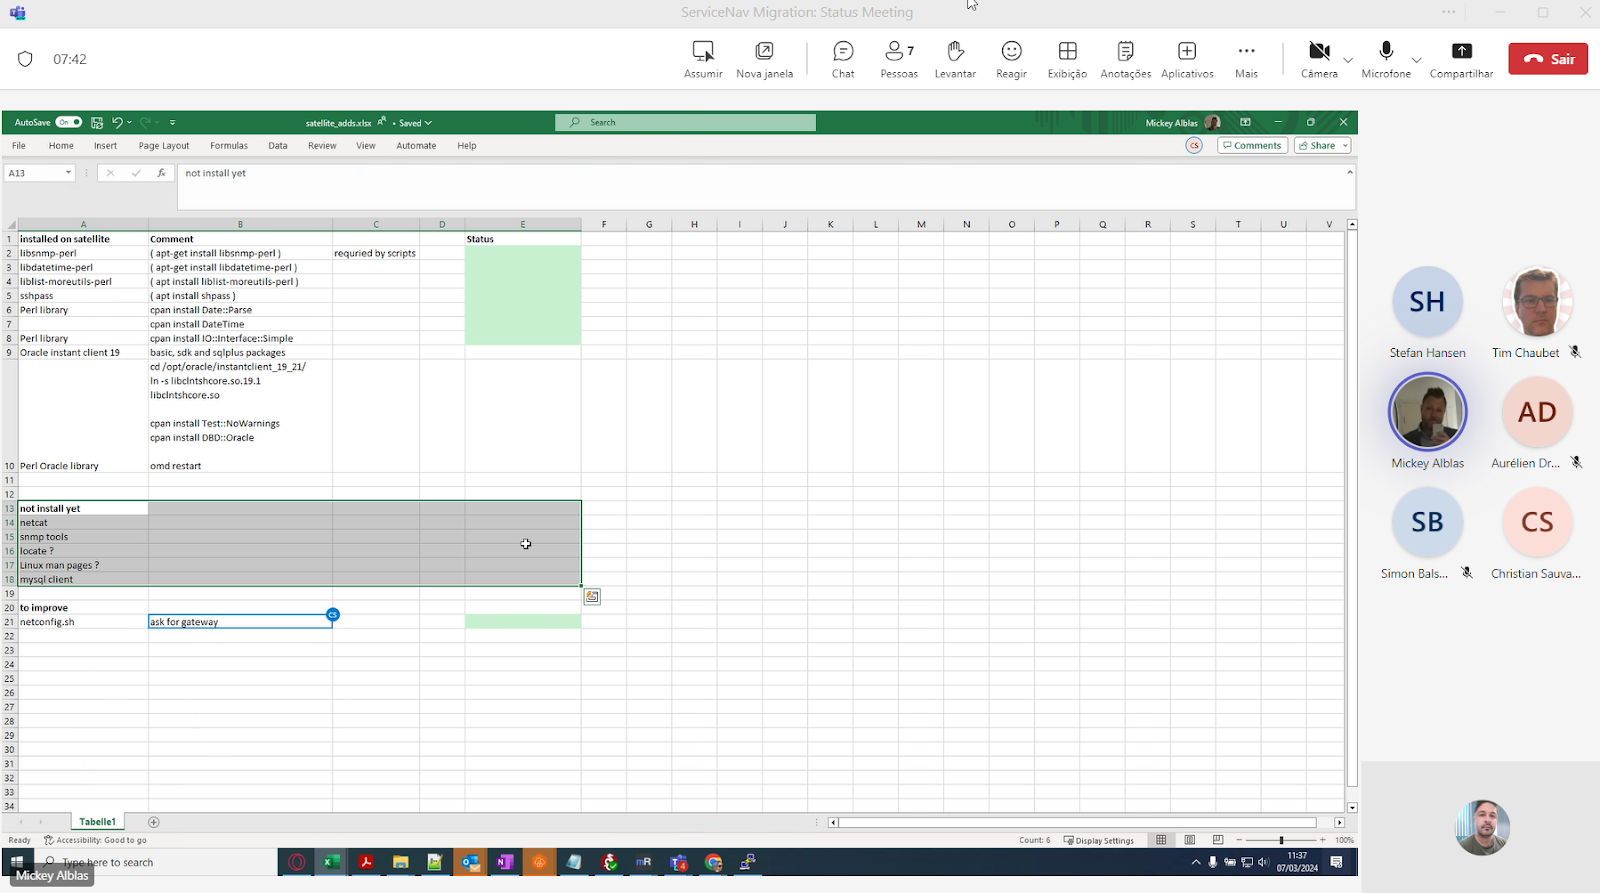Open Ribbon Display Options icon

click(1245, 122)
